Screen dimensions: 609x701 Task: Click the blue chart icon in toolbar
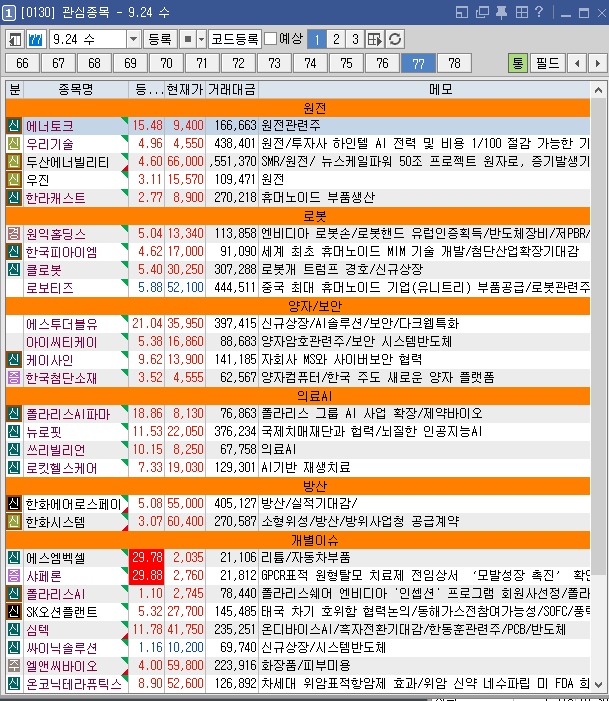tap(35, 39)
